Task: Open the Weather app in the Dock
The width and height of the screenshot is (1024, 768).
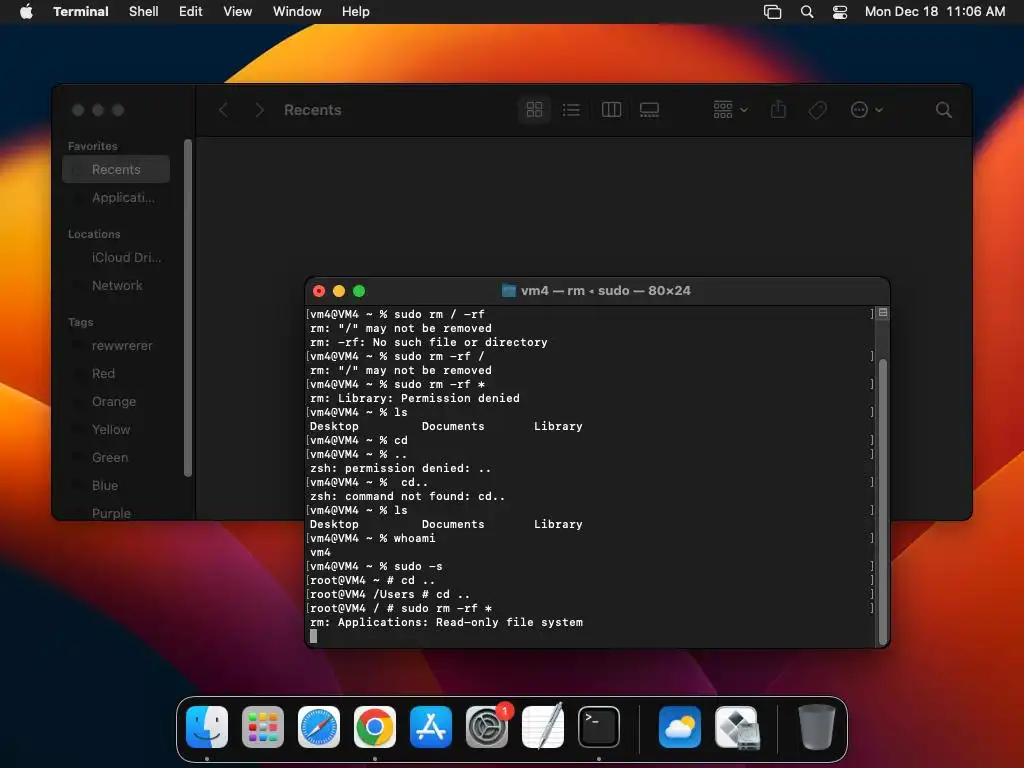Action: (x=680, y=727)
